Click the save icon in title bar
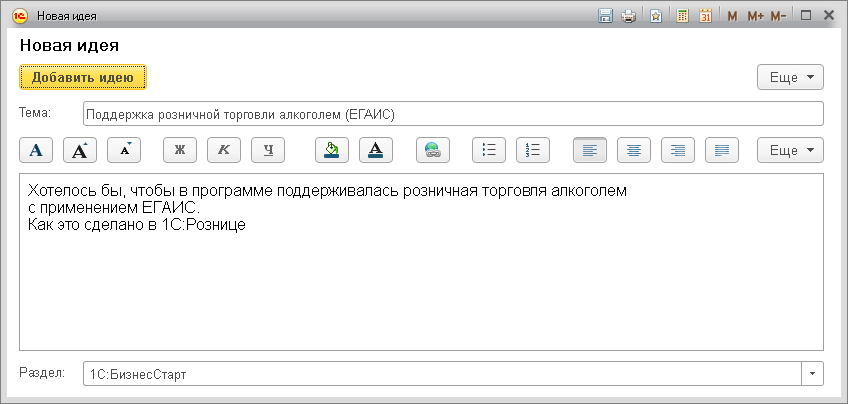Viewport: 848px width, 404px height. click(x=605, y=16)
